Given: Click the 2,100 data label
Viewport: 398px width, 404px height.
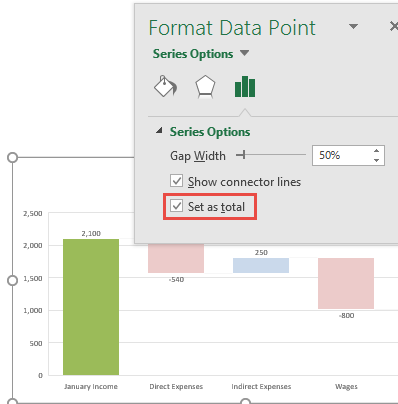Looking at the screenshot, I should click(91, 233).
